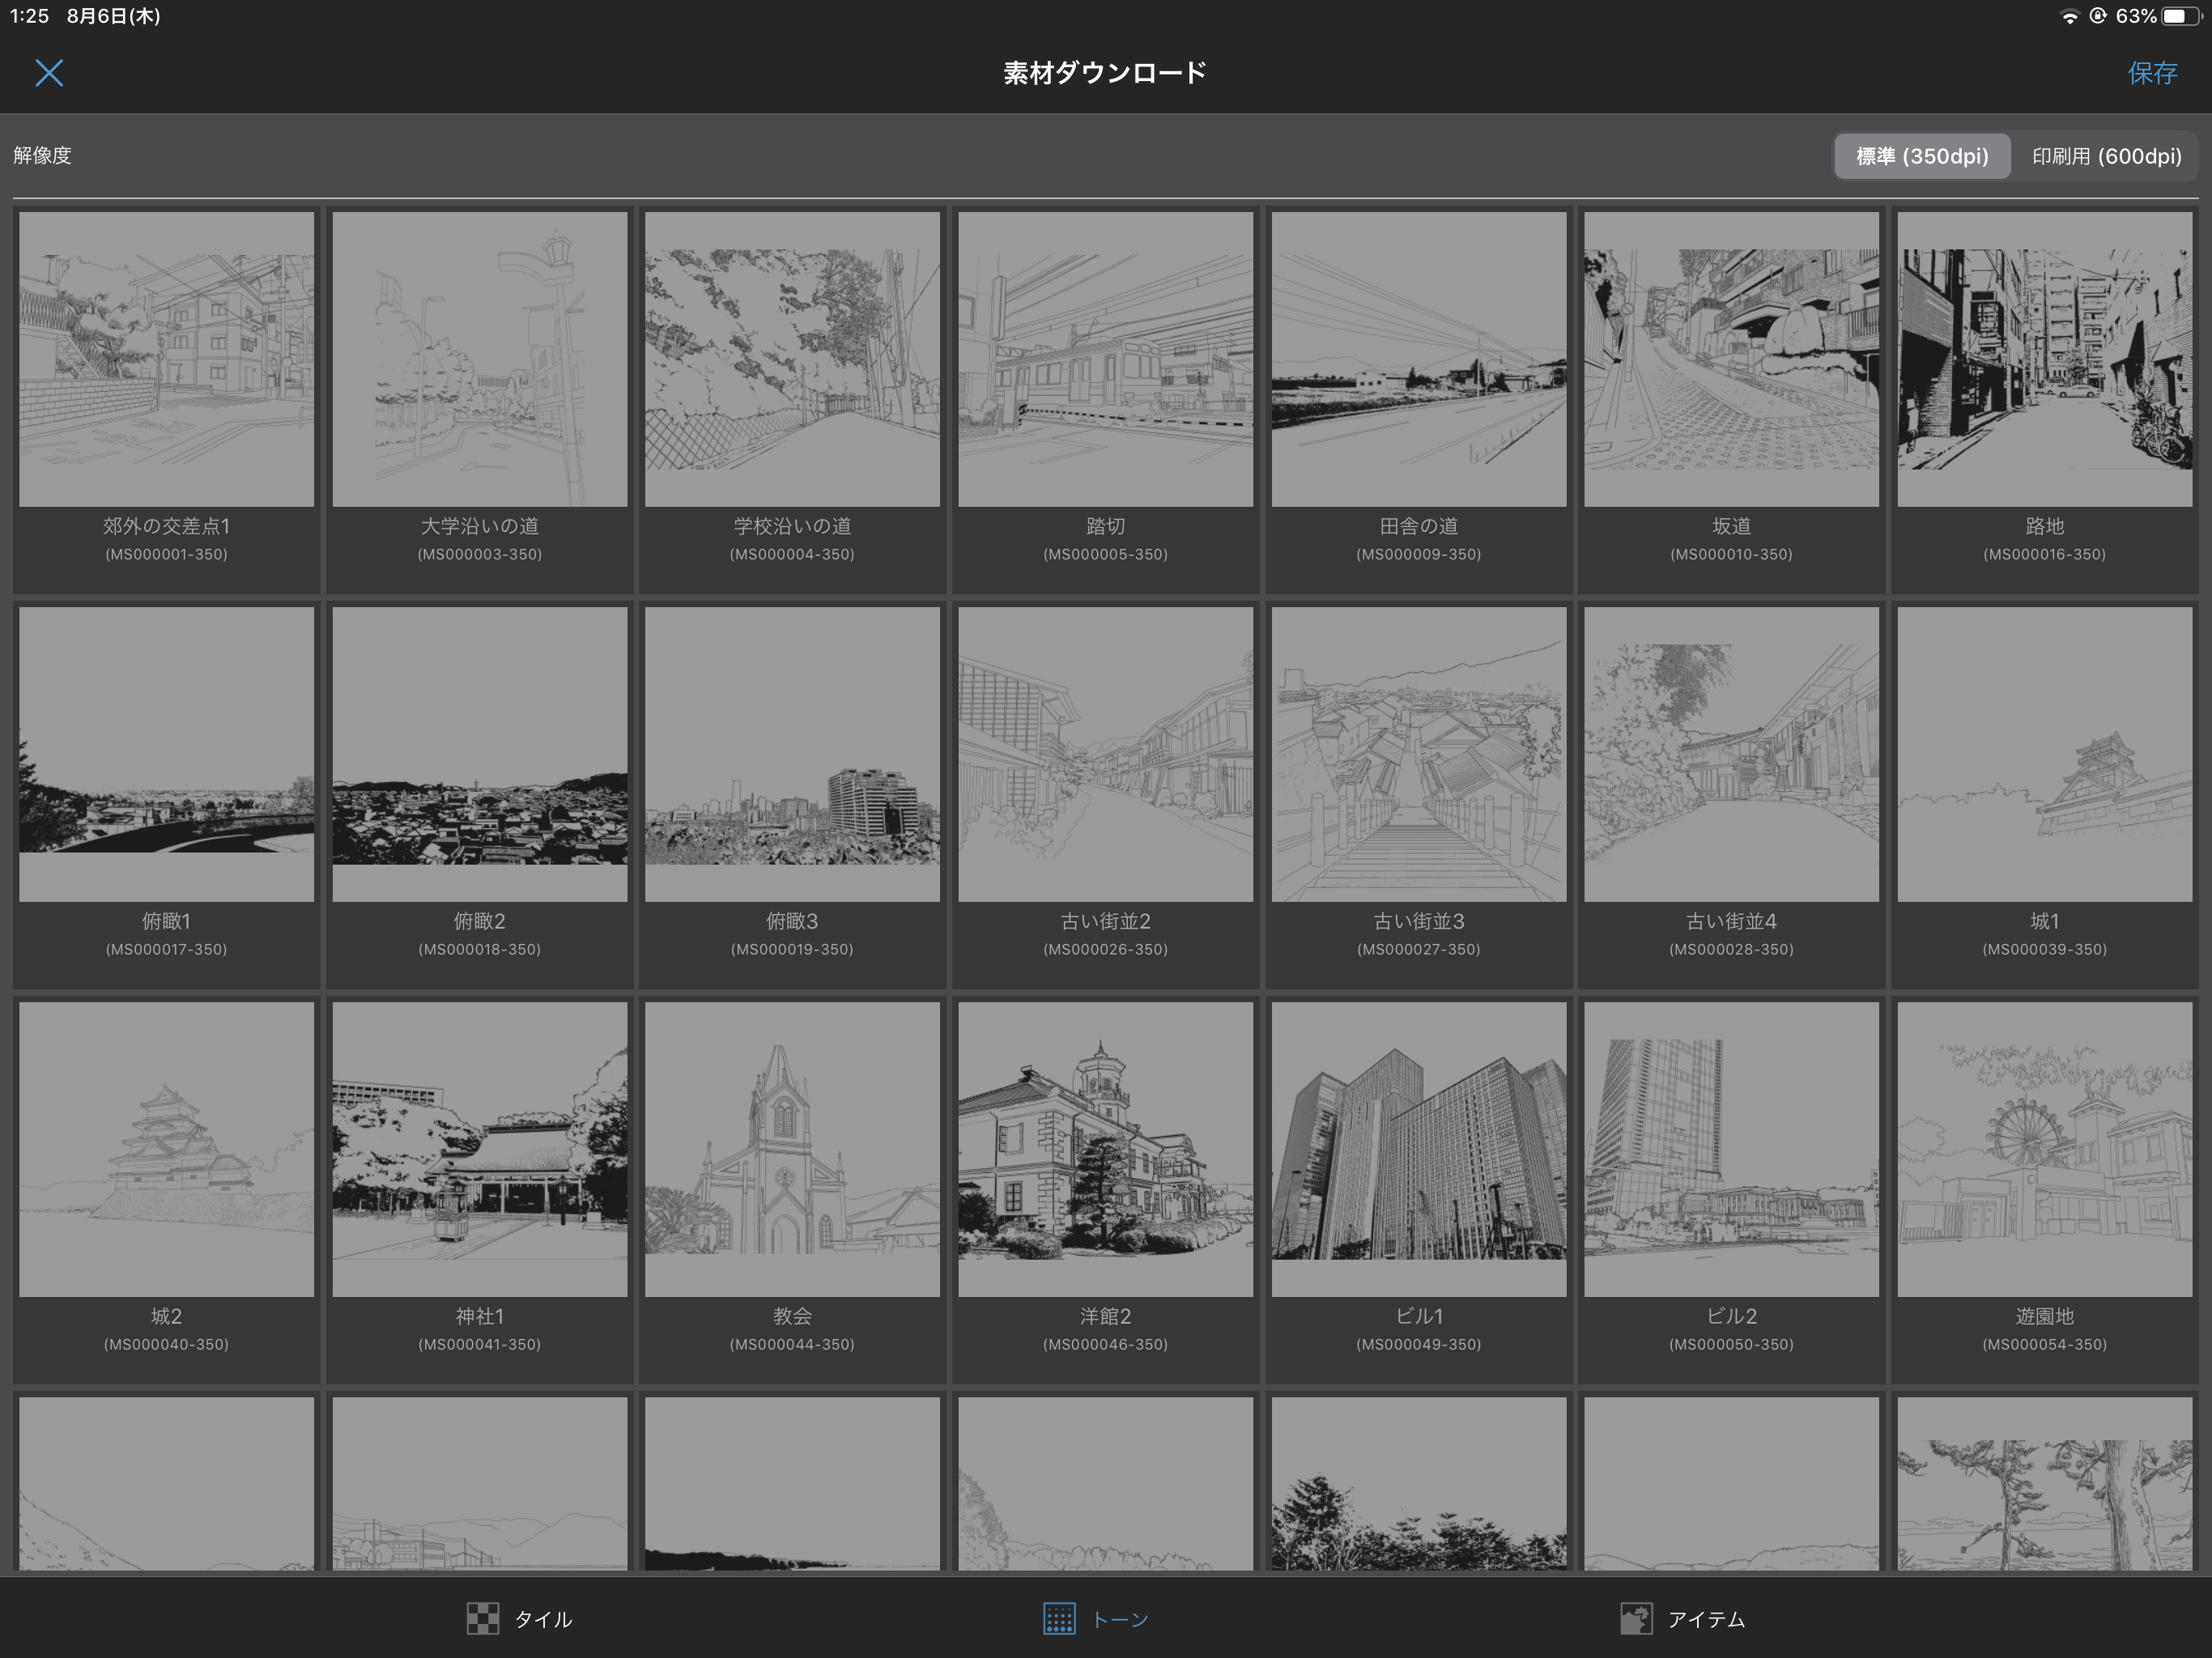
Task: Tap the アイテム picture icon
Action: point(1636,1619)
